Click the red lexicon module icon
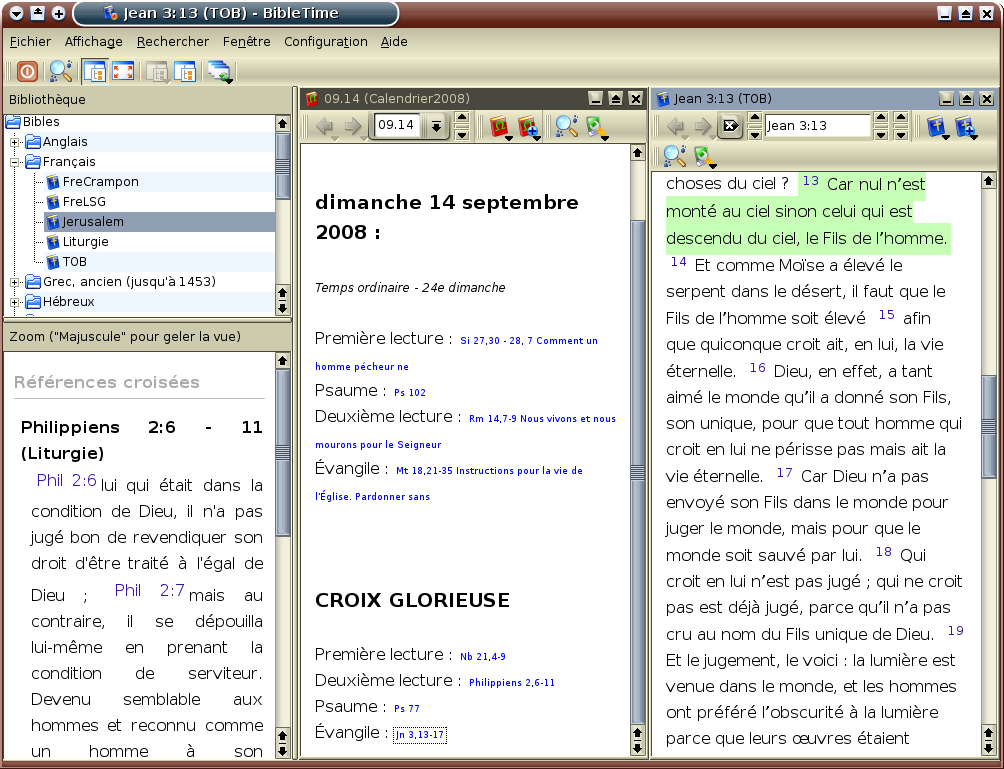Screen dimensions: 1004x769 [499, 126]
